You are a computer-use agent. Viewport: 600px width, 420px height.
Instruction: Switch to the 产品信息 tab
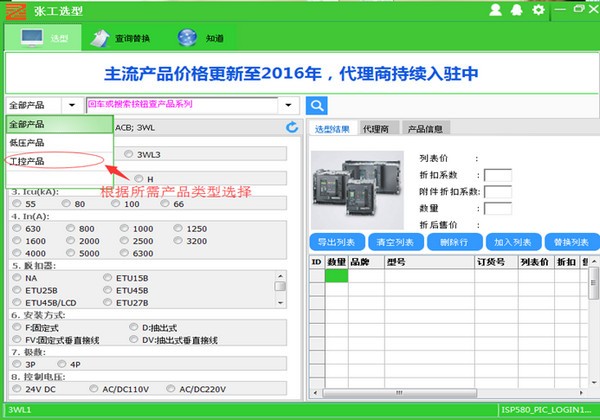[x=423, y=128]
